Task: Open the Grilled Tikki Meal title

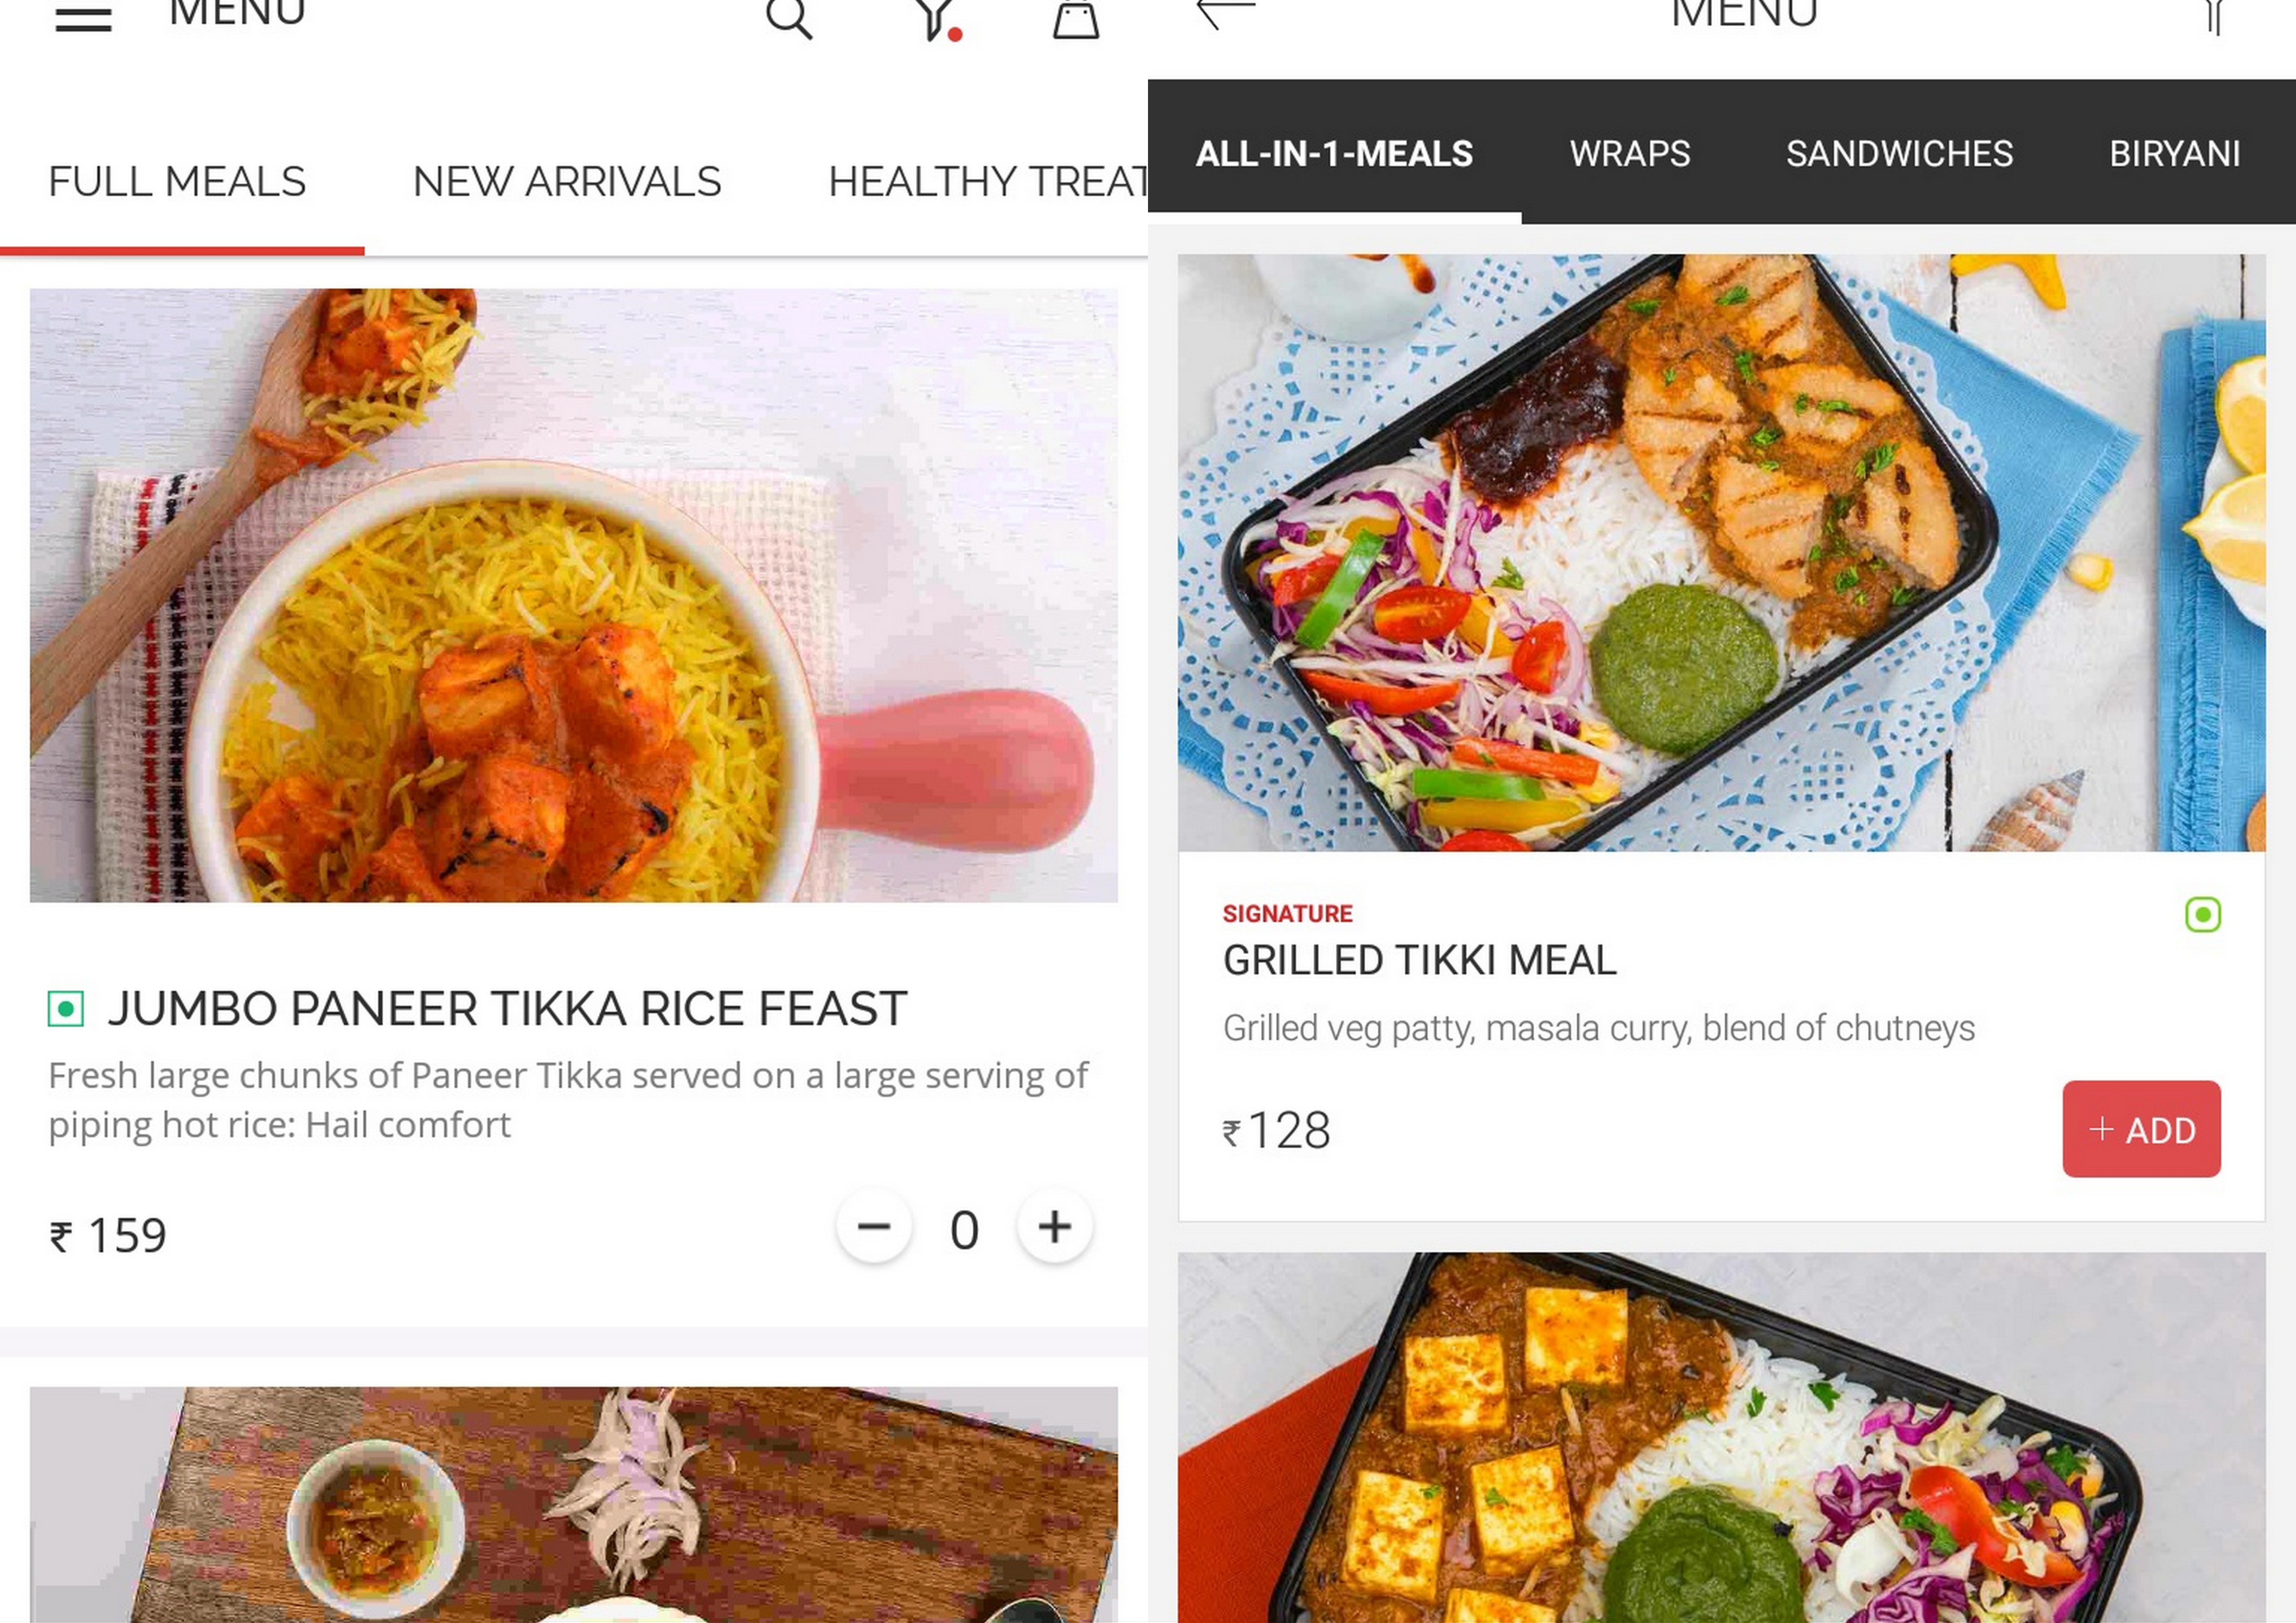Action: (x=1419, y=961)
